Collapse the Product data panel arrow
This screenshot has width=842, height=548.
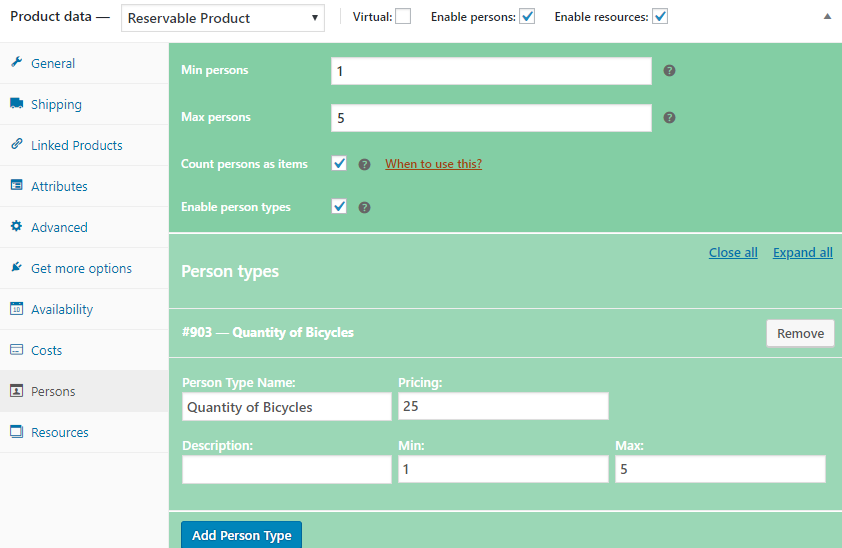click(x=826, y=17)
